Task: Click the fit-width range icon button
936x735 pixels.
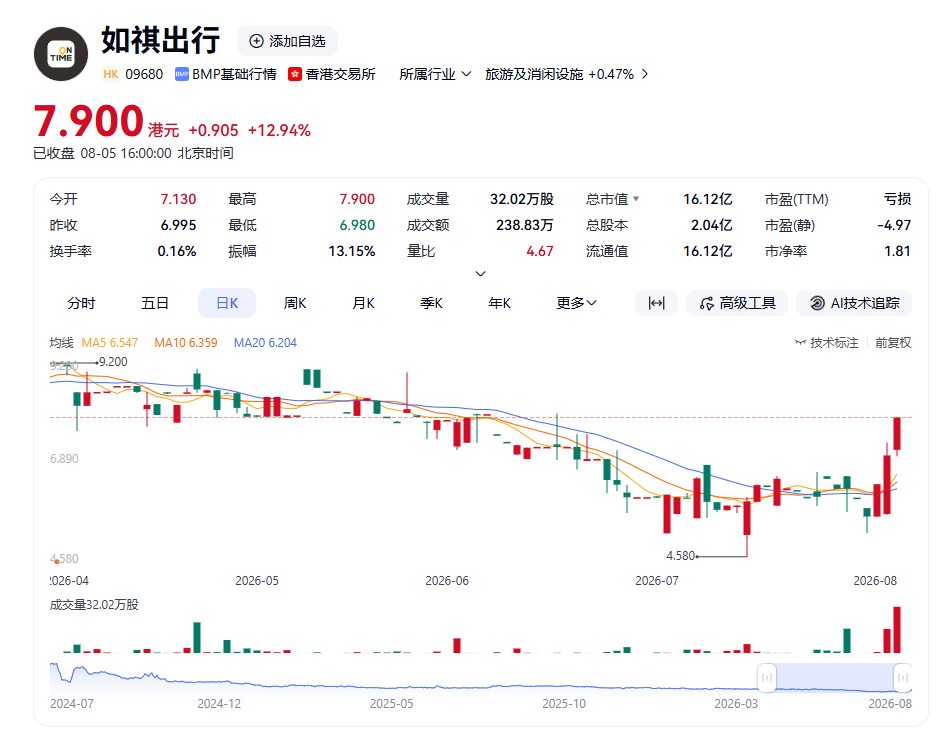Action: [656, 303]
